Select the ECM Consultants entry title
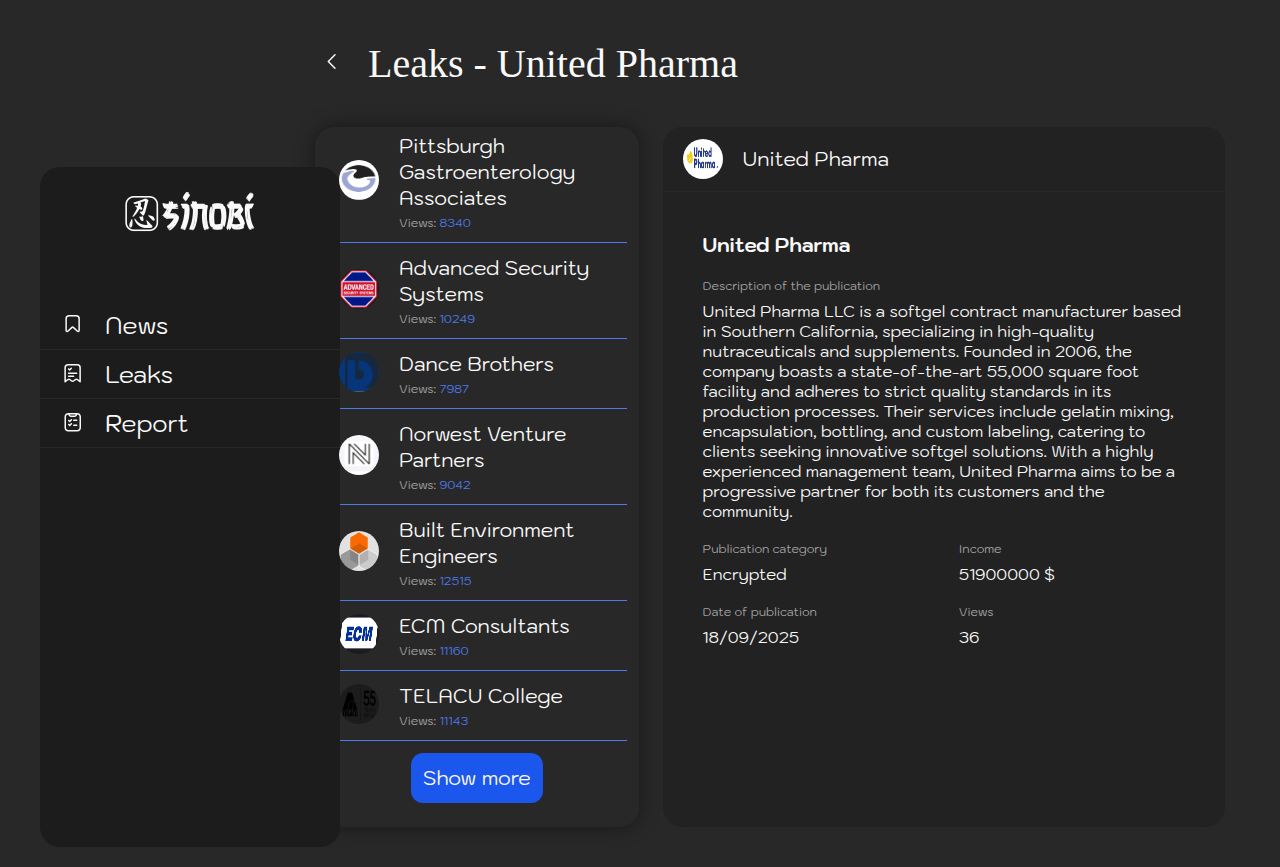Image resolution: width=1280 pixels, height=867 pixels. [484, 627]
